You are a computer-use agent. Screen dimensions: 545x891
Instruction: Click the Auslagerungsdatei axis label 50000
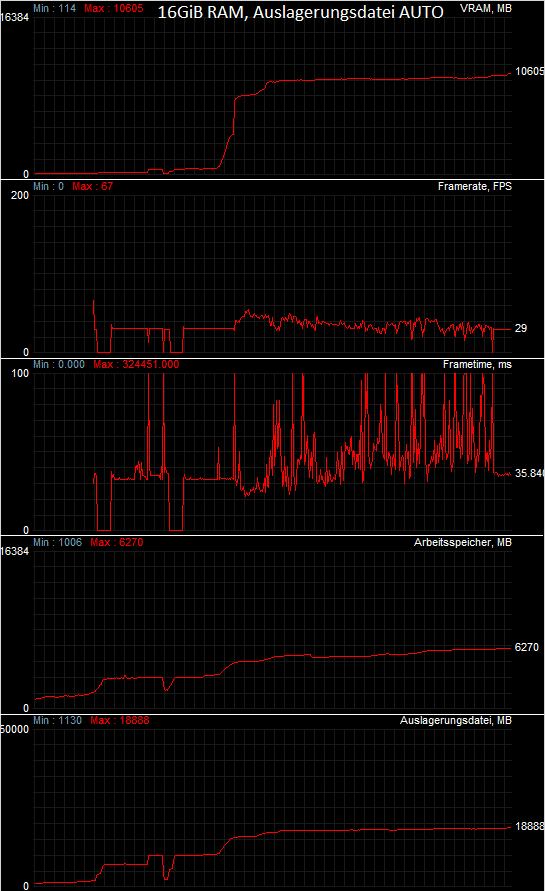click(15, 730)
